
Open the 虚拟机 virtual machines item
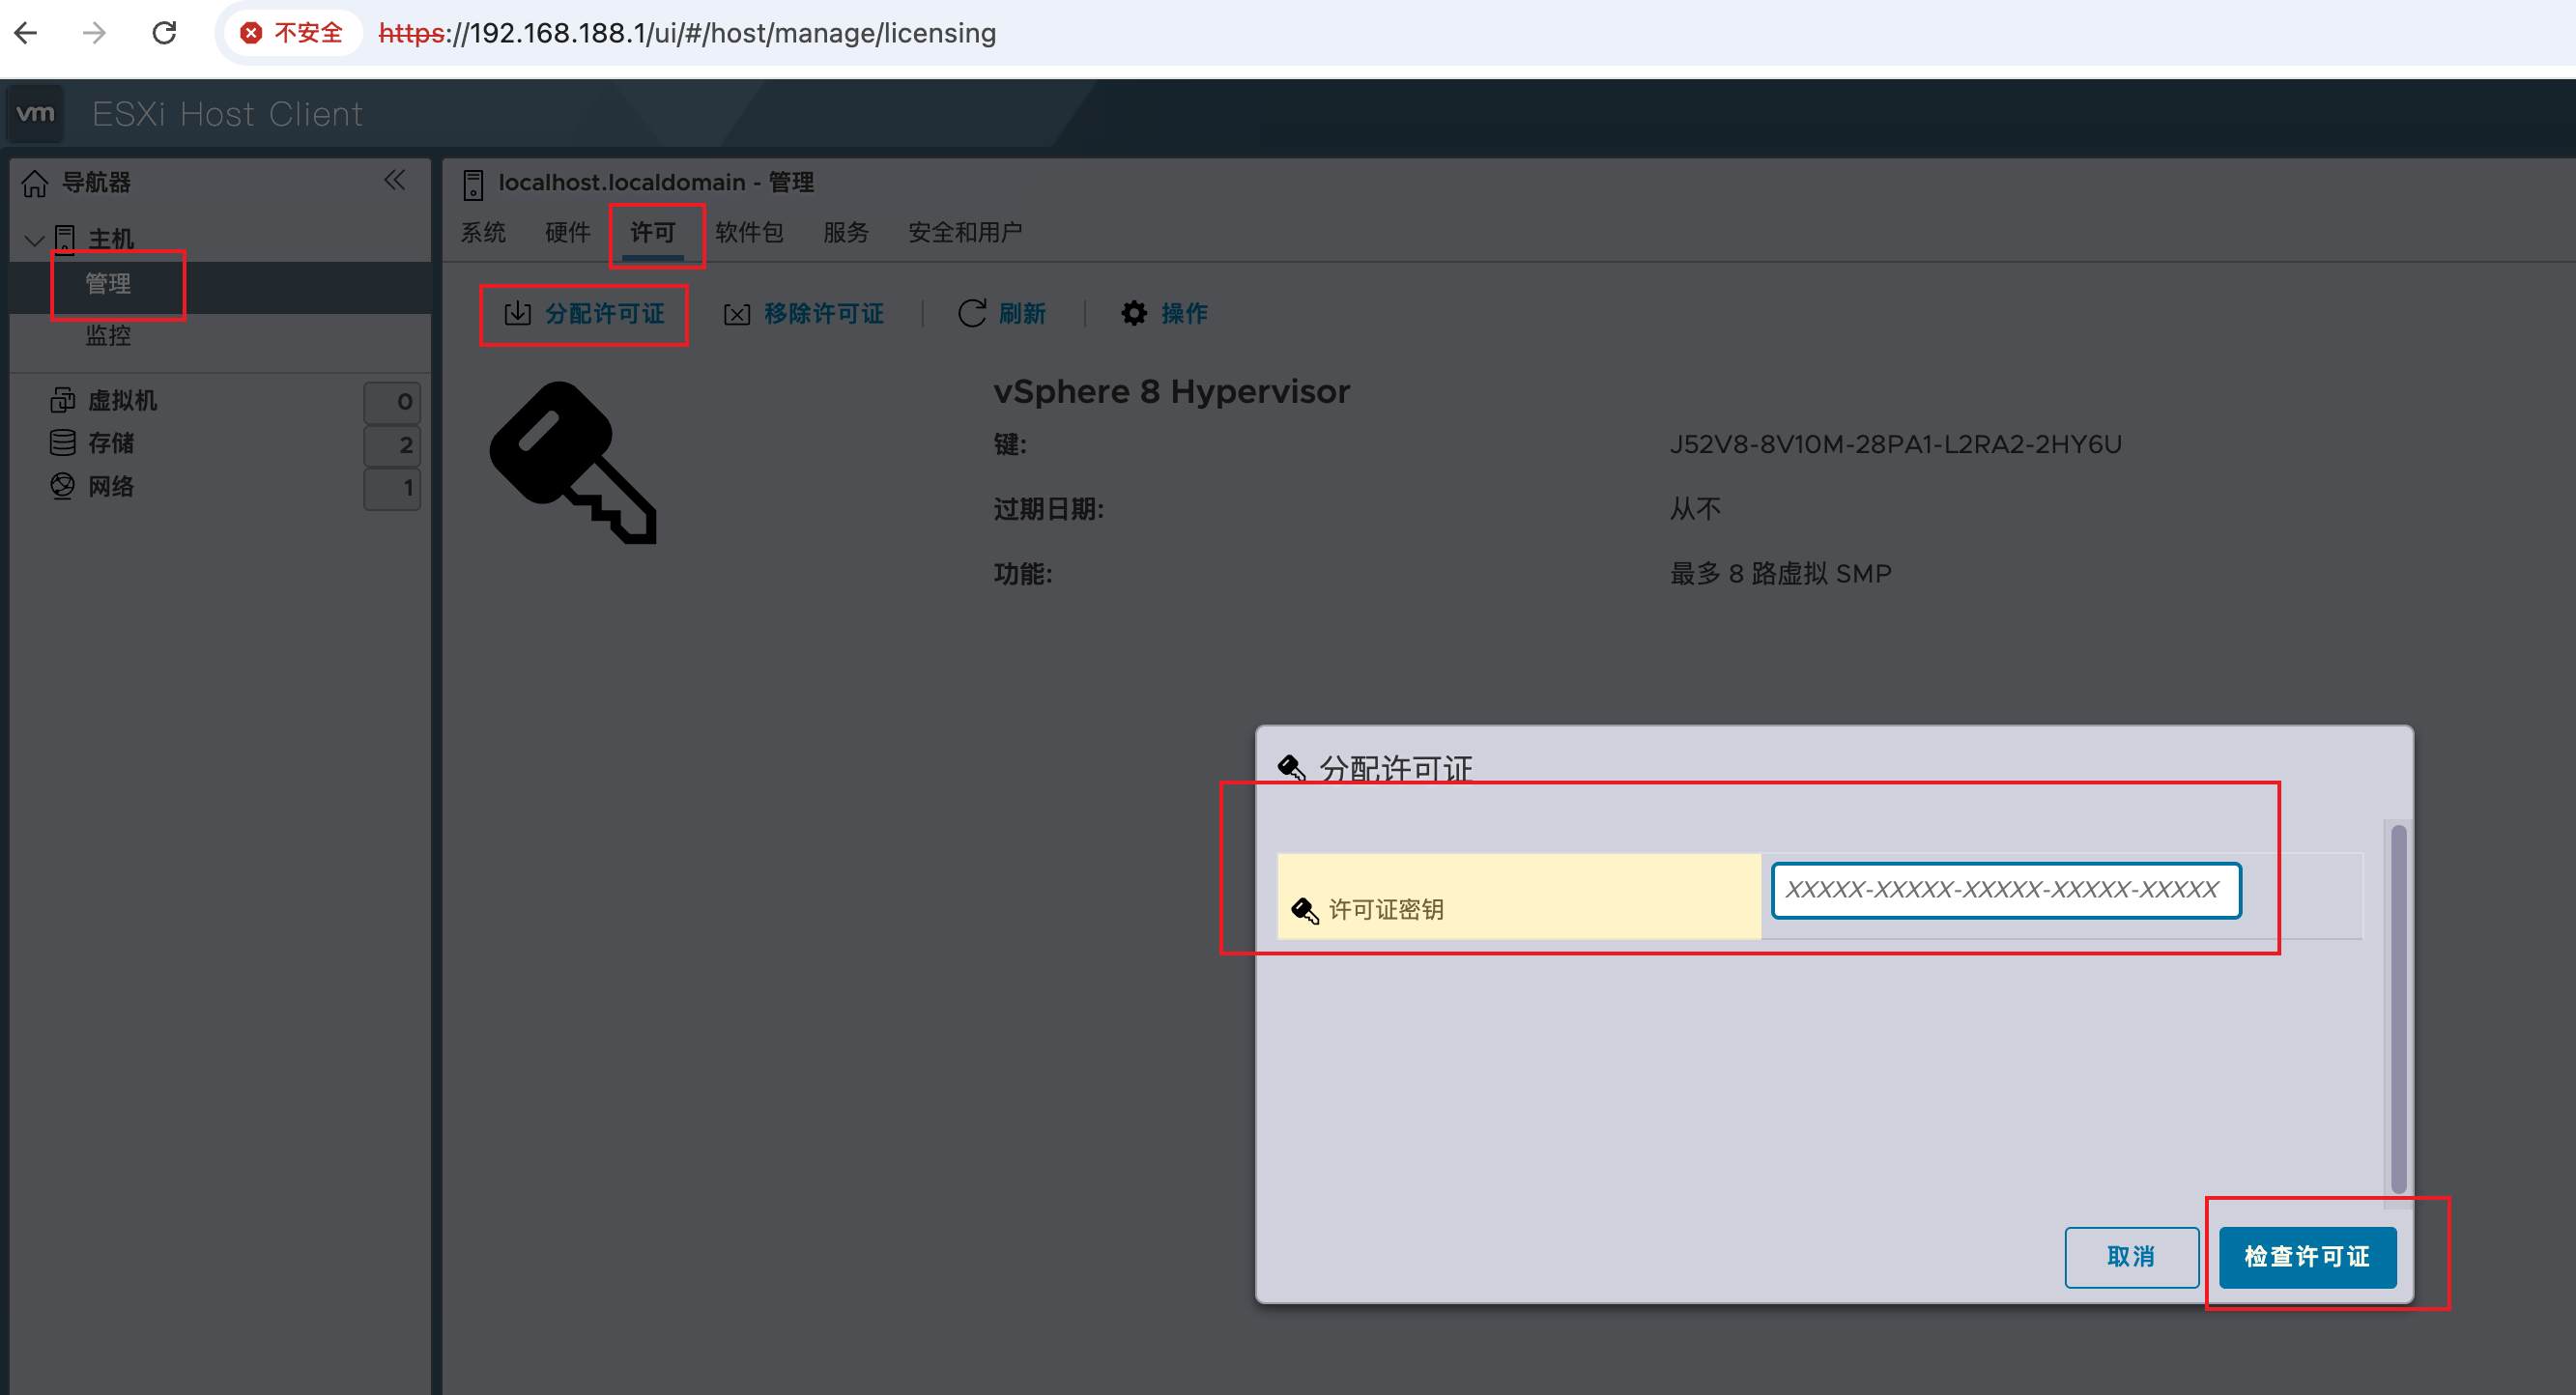pos(122,400)
